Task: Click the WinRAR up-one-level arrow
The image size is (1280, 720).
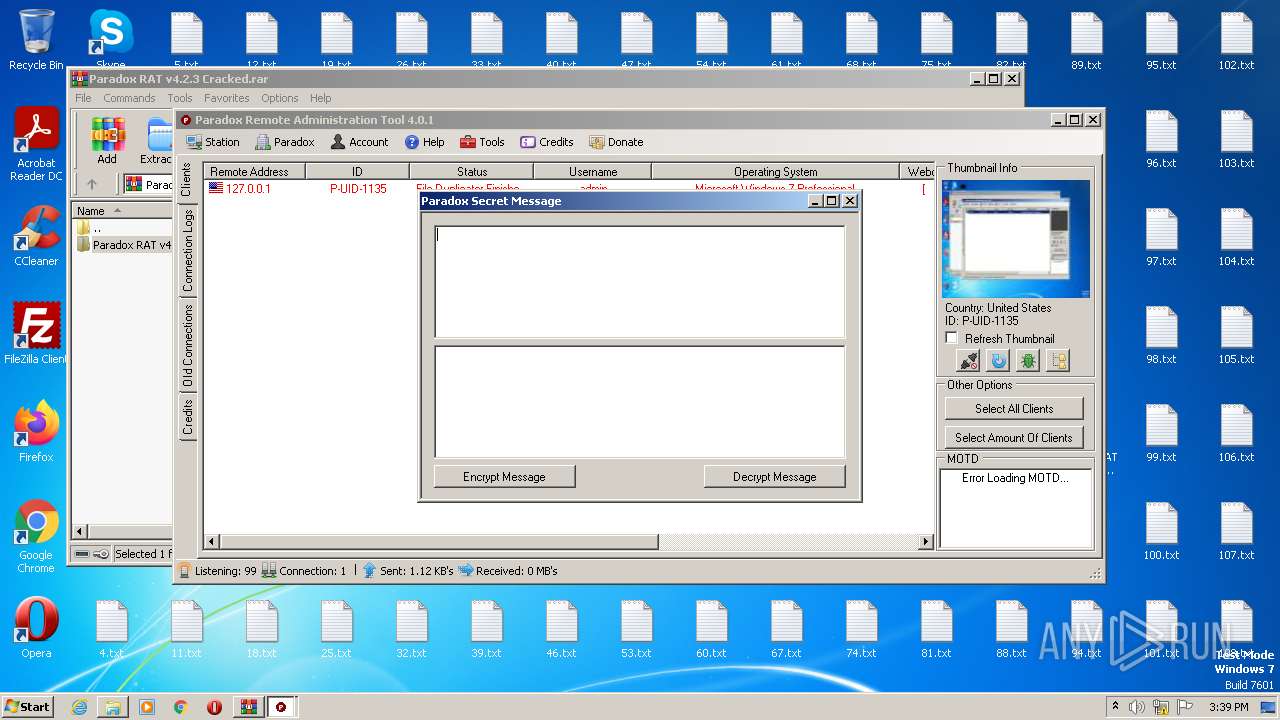Action: pyautogui.click(x=92, y=184)
